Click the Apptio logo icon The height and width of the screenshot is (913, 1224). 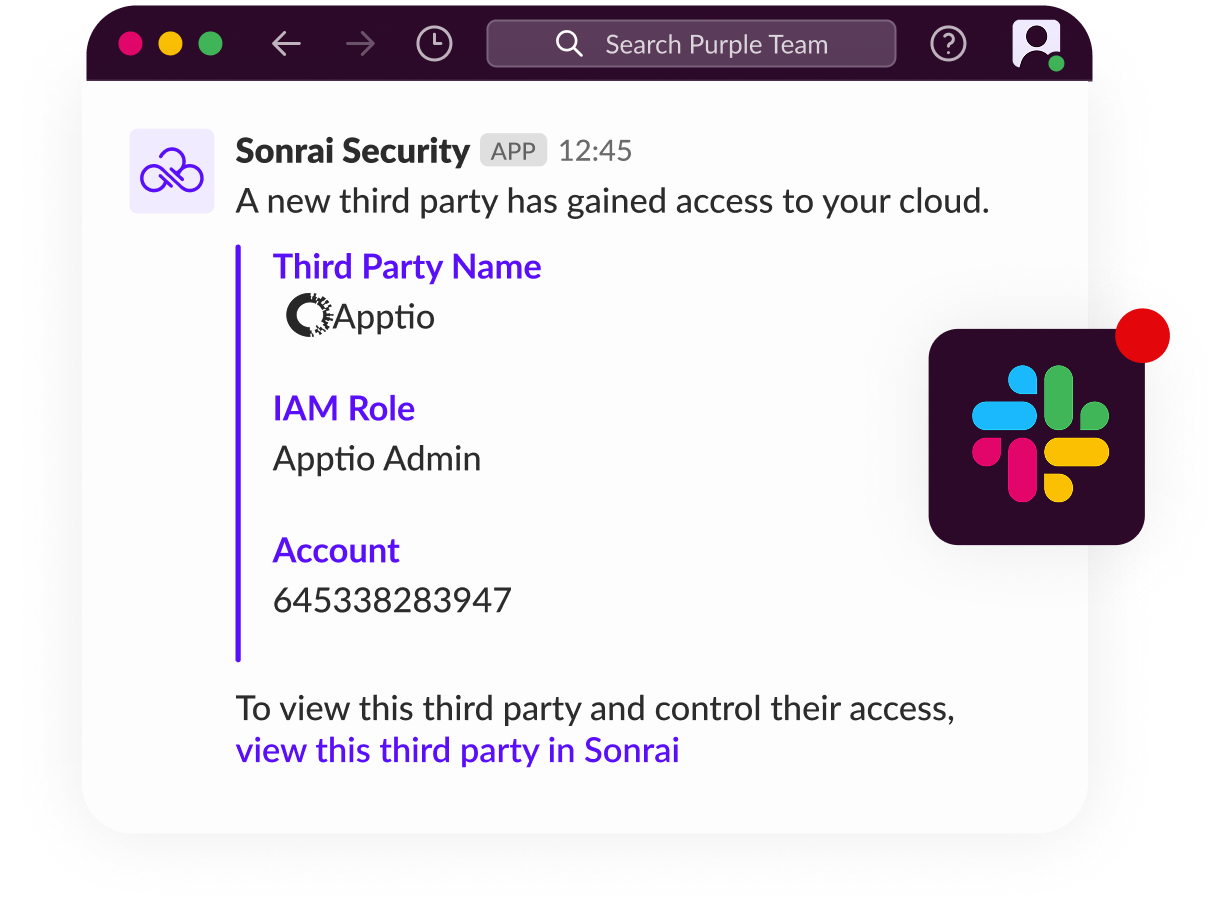(309, 315)
